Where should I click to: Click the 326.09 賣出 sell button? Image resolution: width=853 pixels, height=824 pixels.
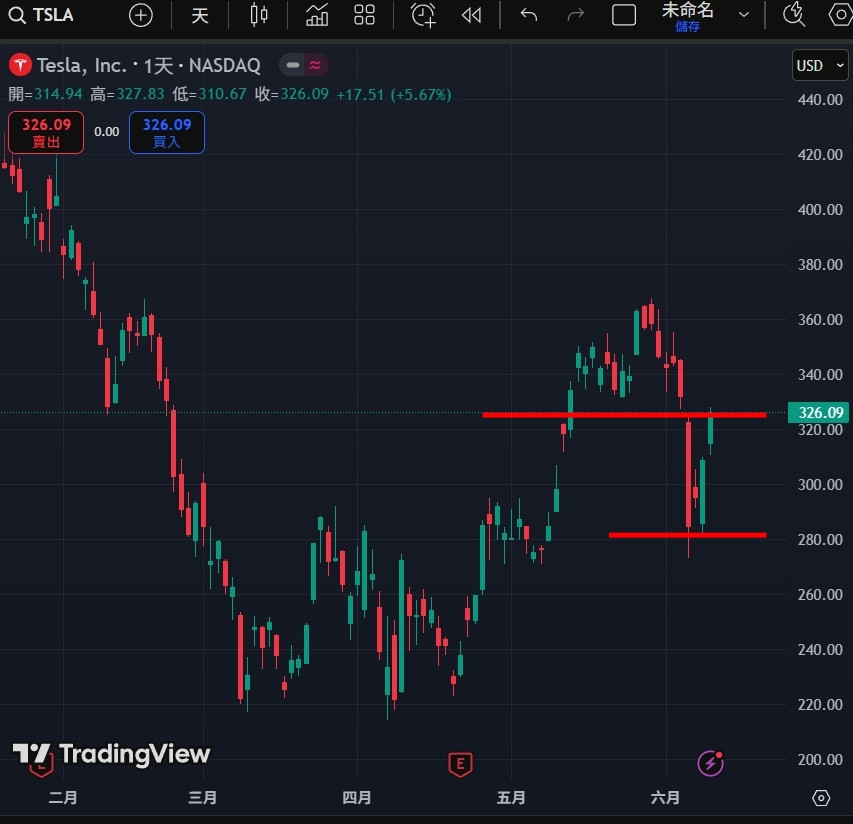click(46, 133)
